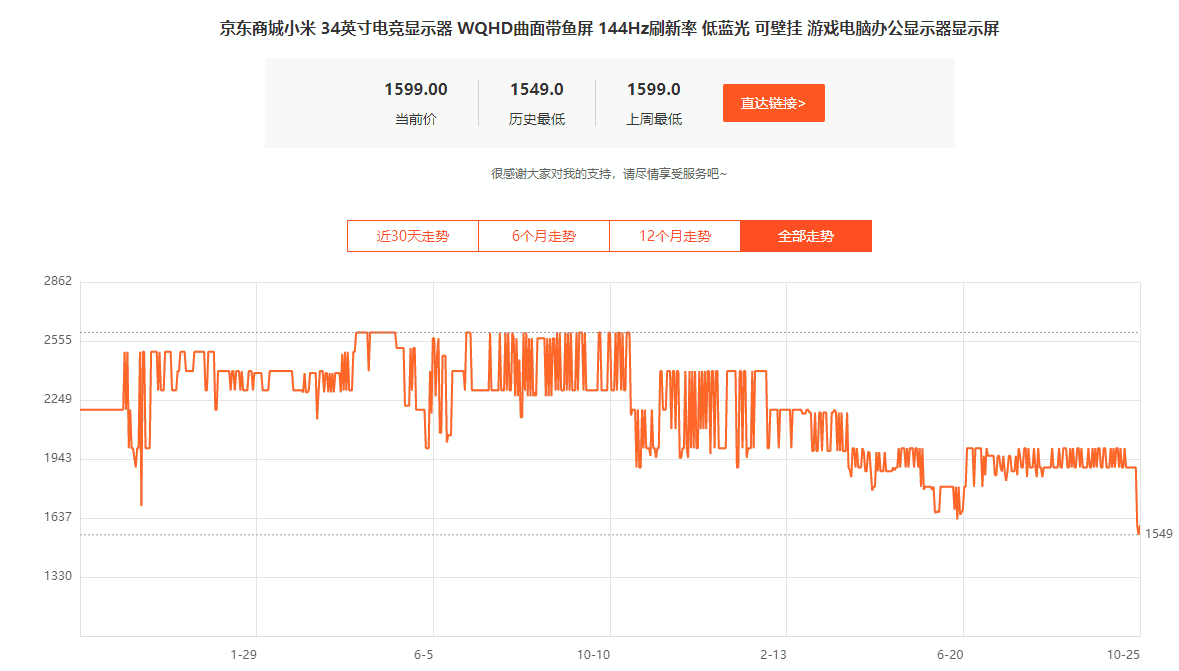Click the 1549 end-of-line price label

pos(1159,534)
